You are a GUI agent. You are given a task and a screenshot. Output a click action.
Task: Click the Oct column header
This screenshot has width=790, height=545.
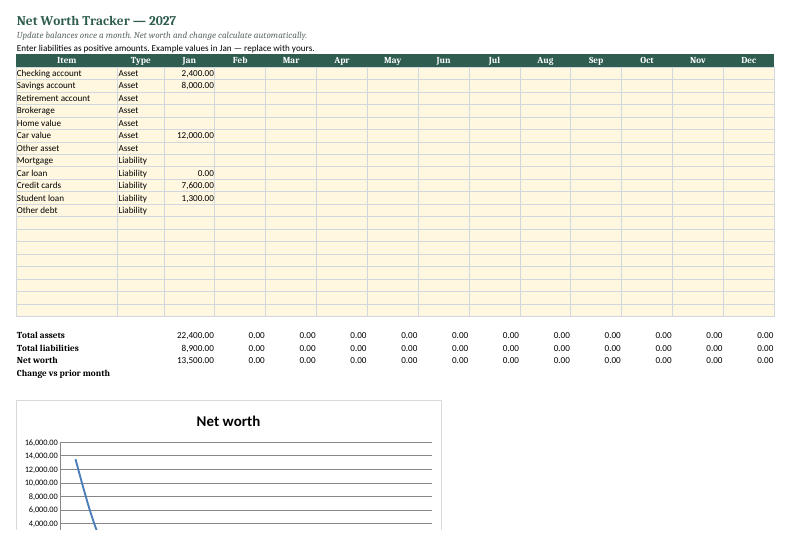pyautogui.click(x=646, y=60)
